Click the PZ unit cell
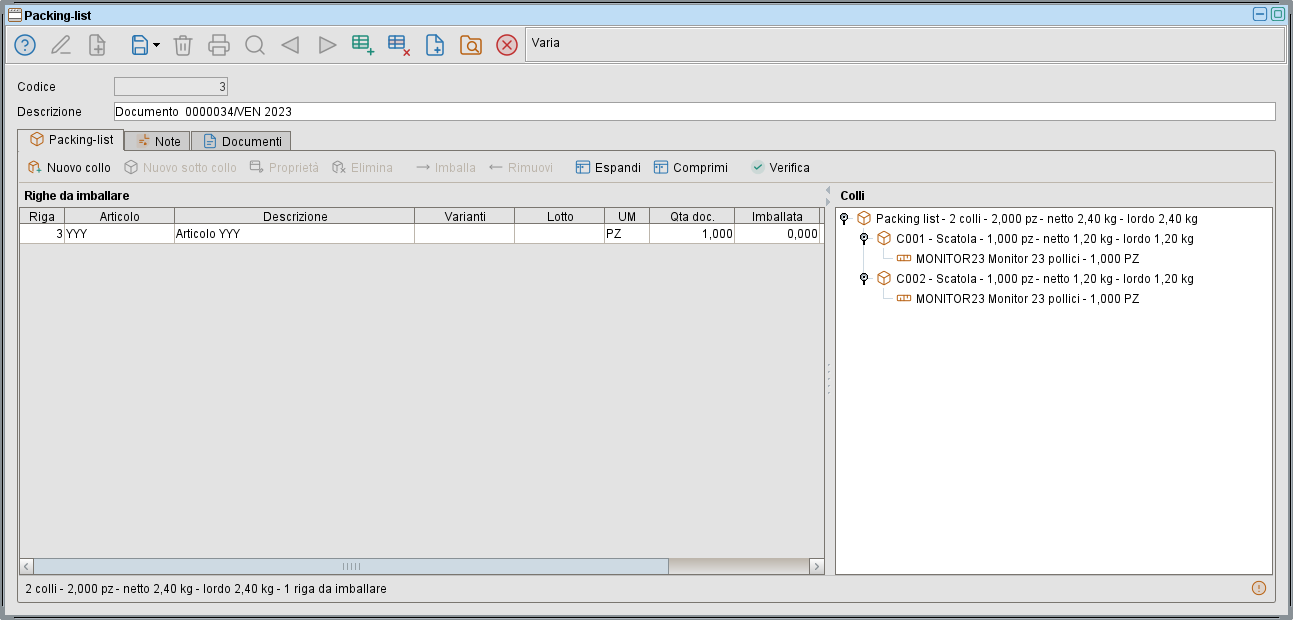The image size is (1293, 620). [627, 234]
